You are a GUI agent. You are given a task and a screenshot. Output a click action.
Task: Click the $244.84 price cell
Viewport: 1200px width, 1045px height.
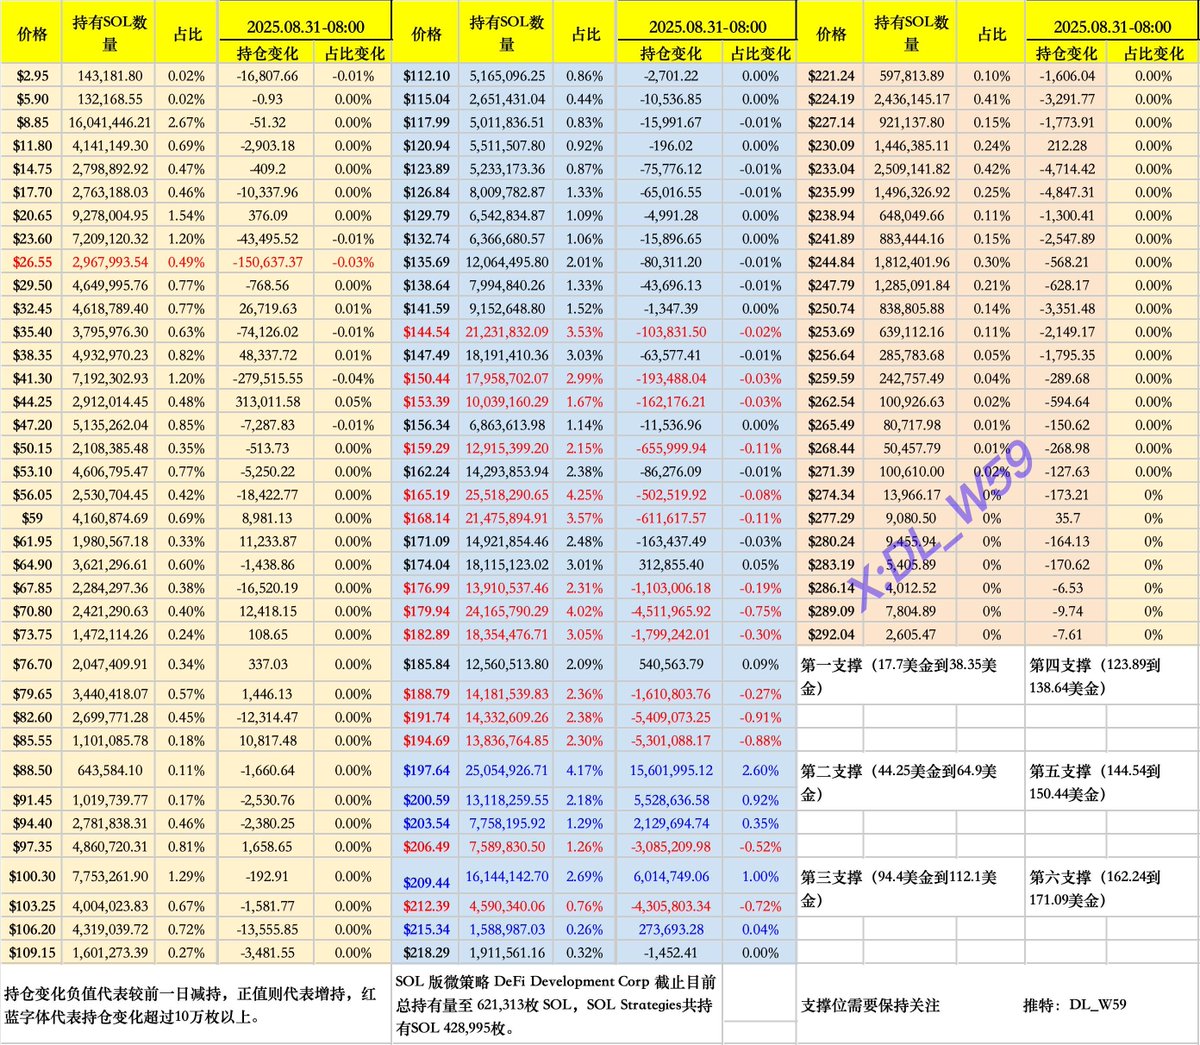pyautogui.click(x=831, y=262)
